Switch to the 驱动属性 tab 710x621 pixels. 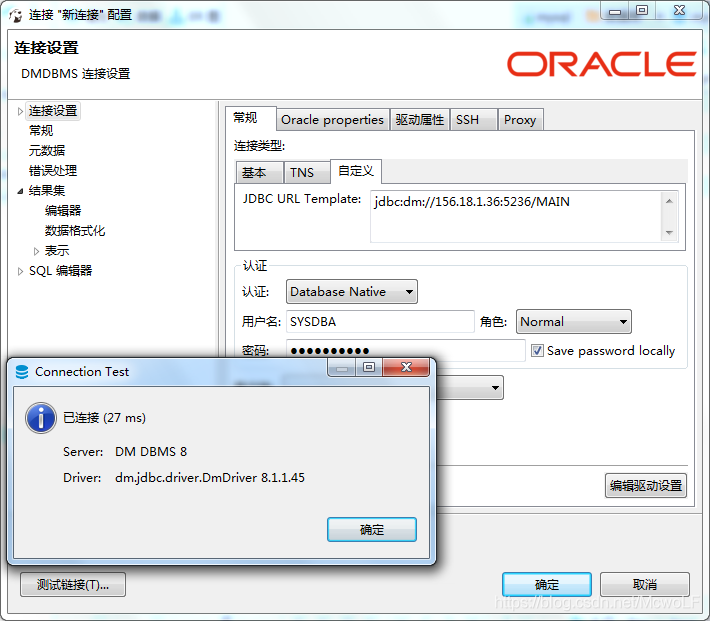tap(420, 120)
